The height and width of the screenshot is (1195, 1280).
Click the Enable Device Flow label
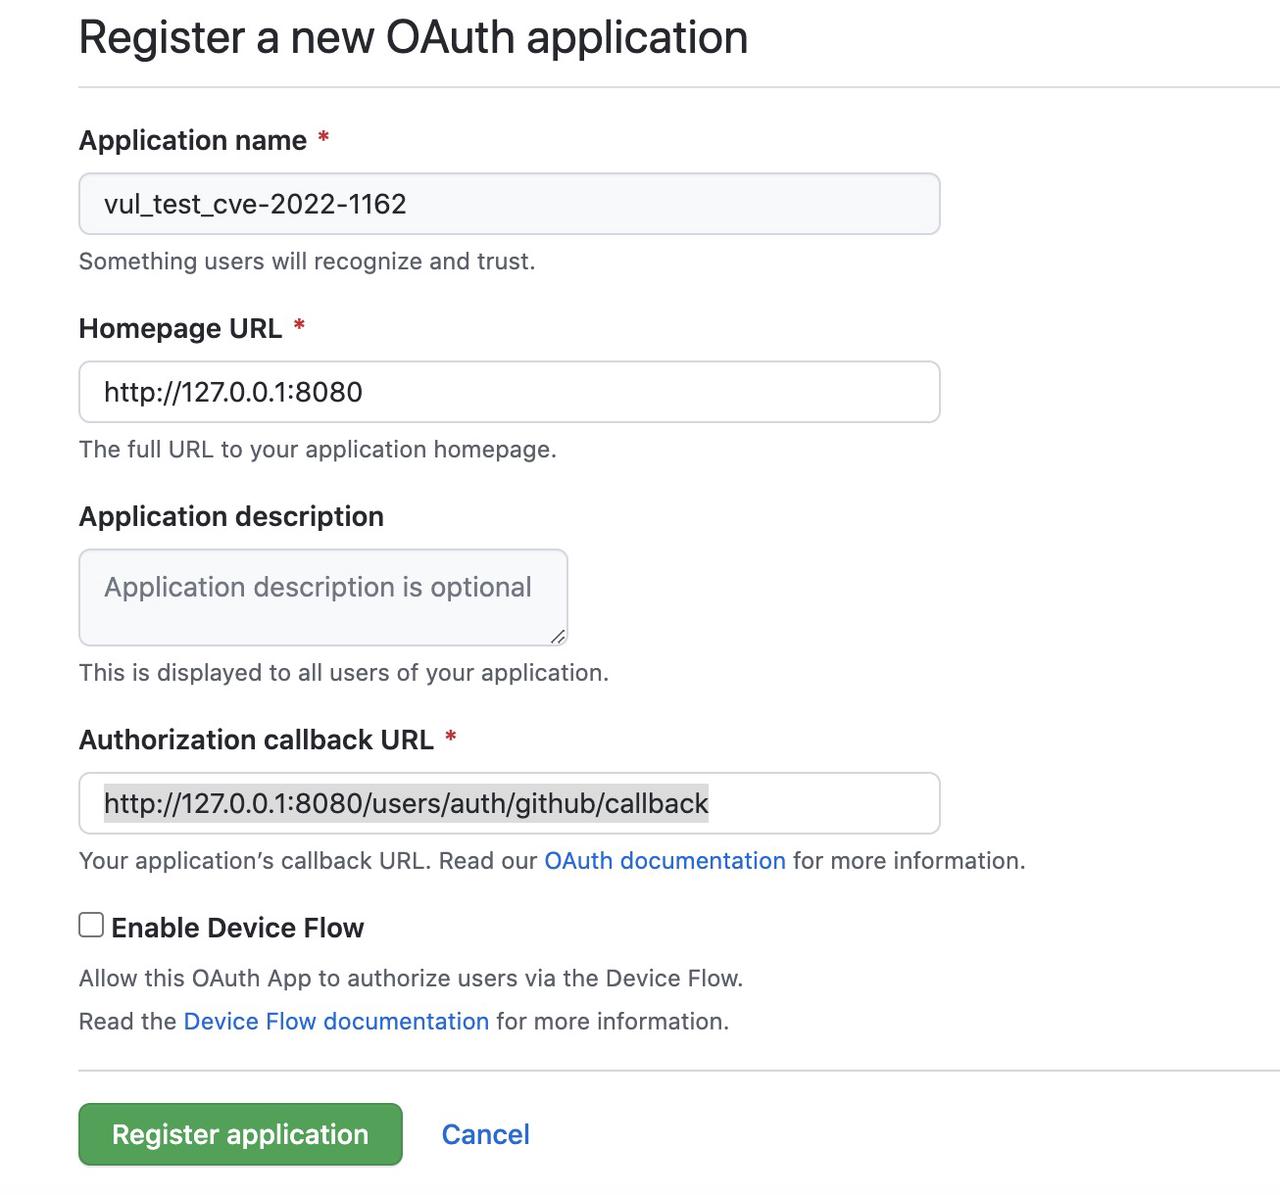(x=238, y=927)
